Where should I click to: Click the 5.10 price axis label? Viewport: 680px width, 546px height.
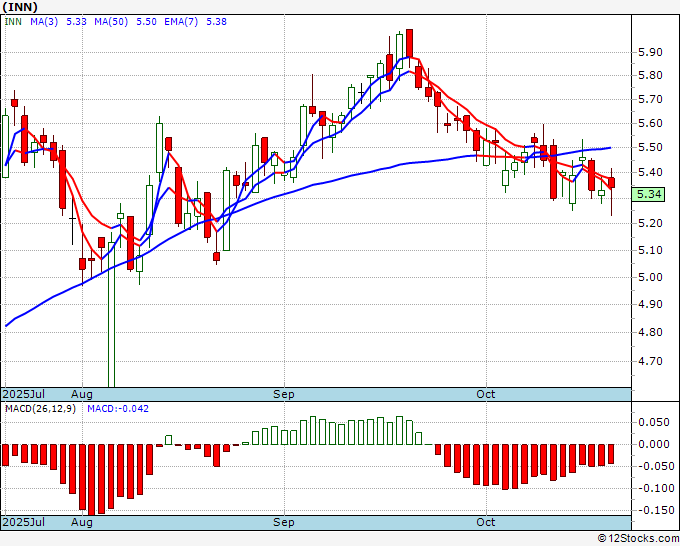coord(650,250)
